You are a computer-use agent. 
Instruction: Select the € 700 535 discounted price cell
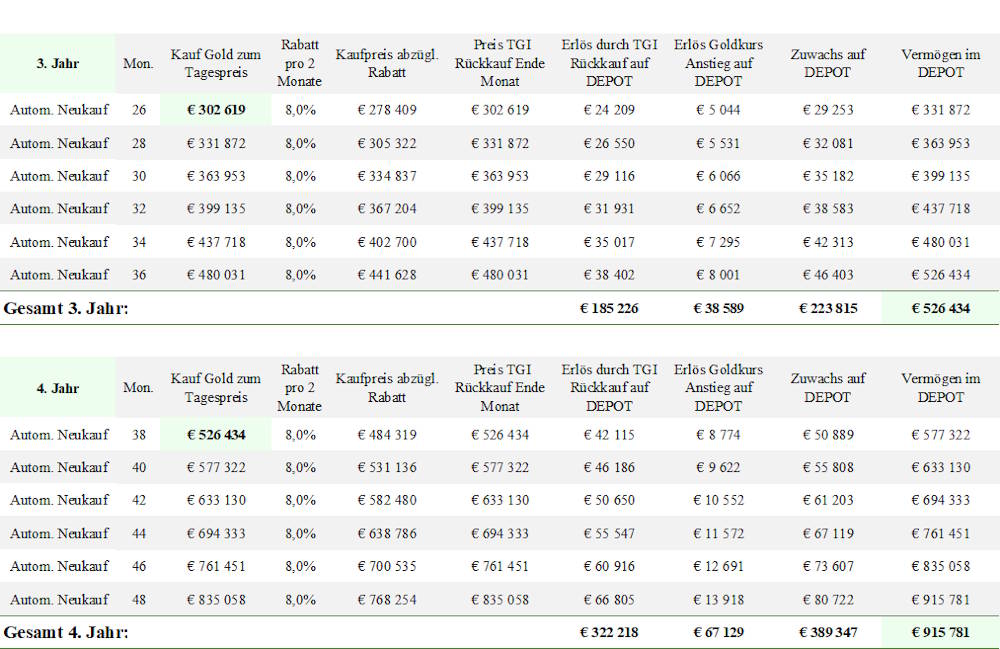[x=387, y=566]
